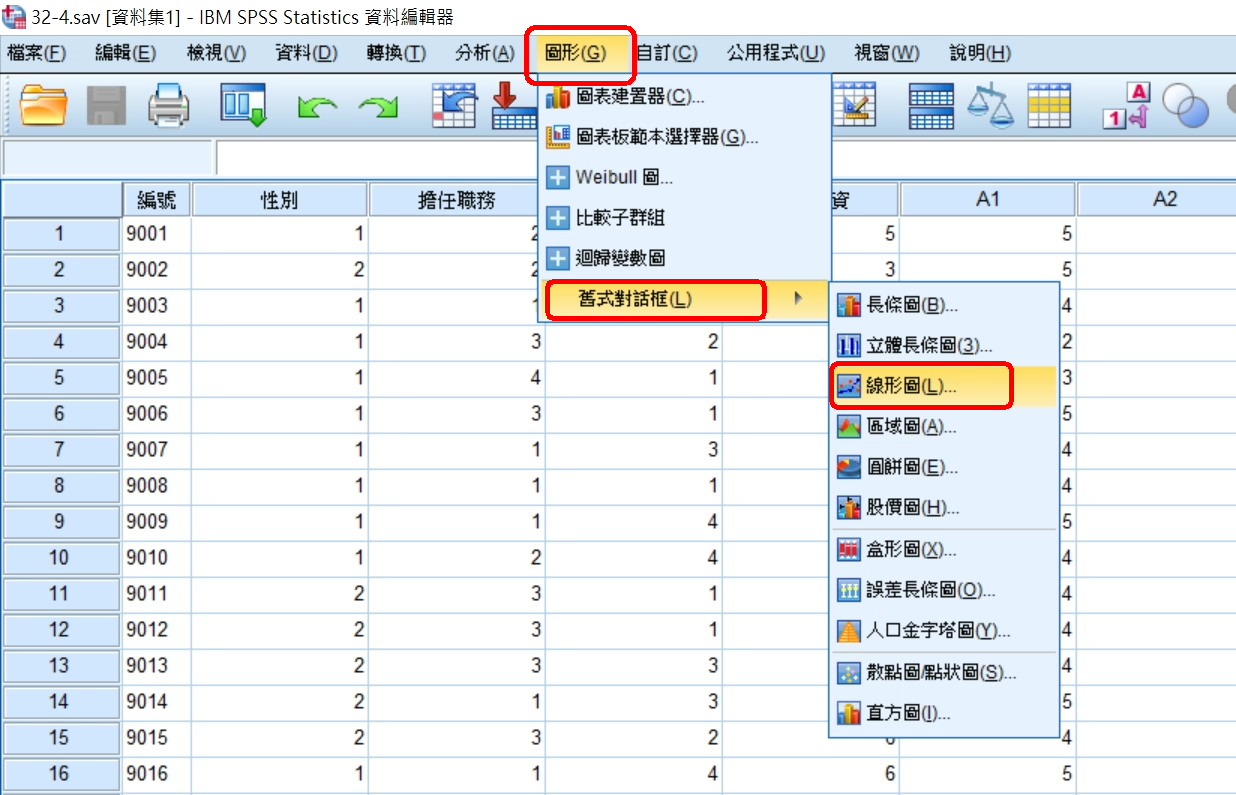
Task: Choose 圖表建置器 from the Graphs menu
Action: tap(640, 97)
